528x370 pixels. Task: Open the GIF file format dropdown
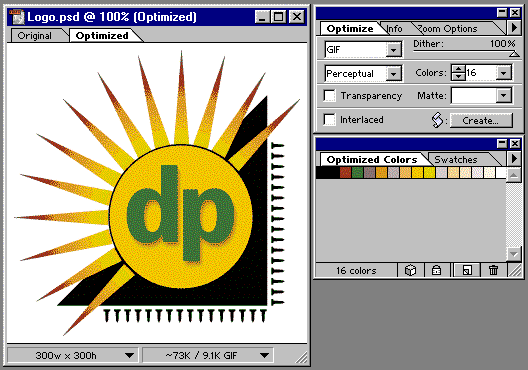(x=393, y=50)
